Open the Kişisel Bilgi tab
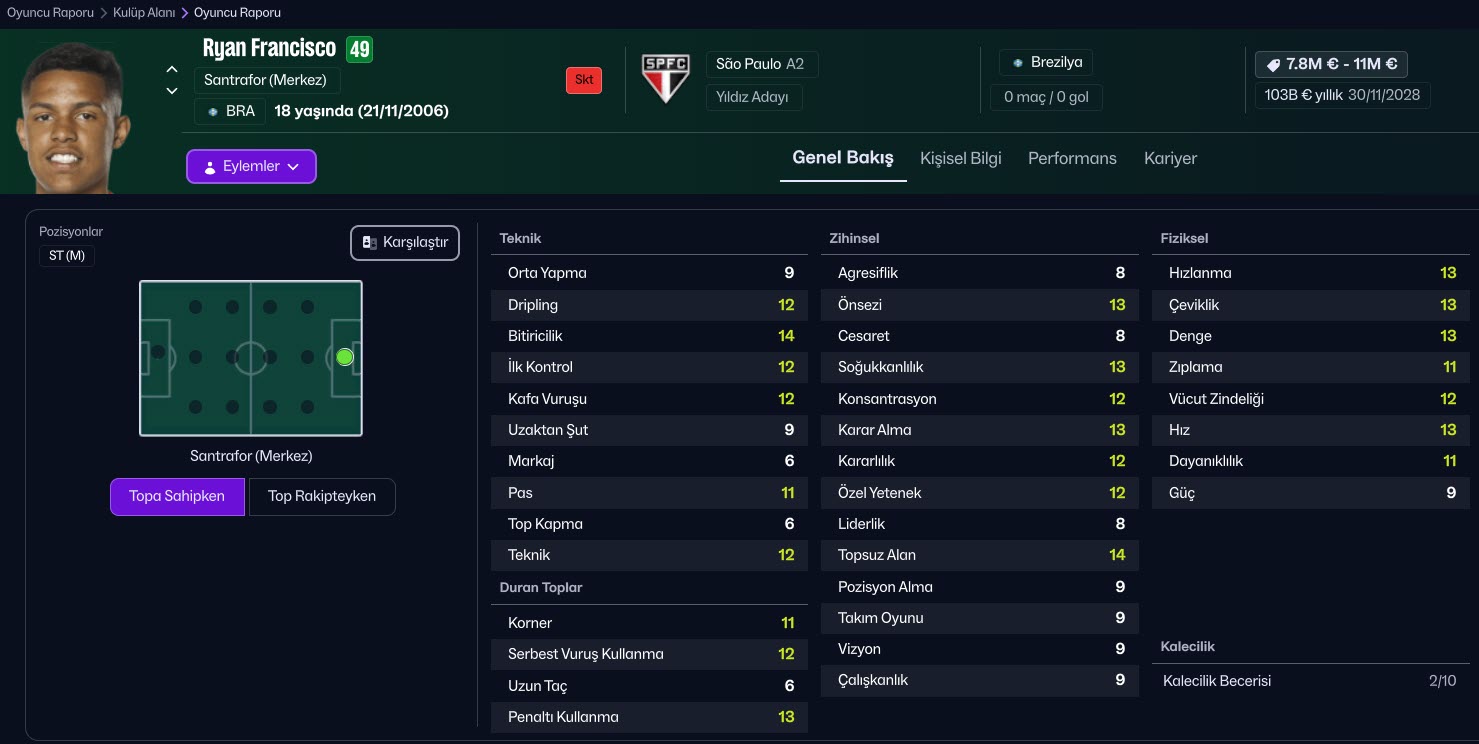This screenshot has height=744, width=1479. 960,158
